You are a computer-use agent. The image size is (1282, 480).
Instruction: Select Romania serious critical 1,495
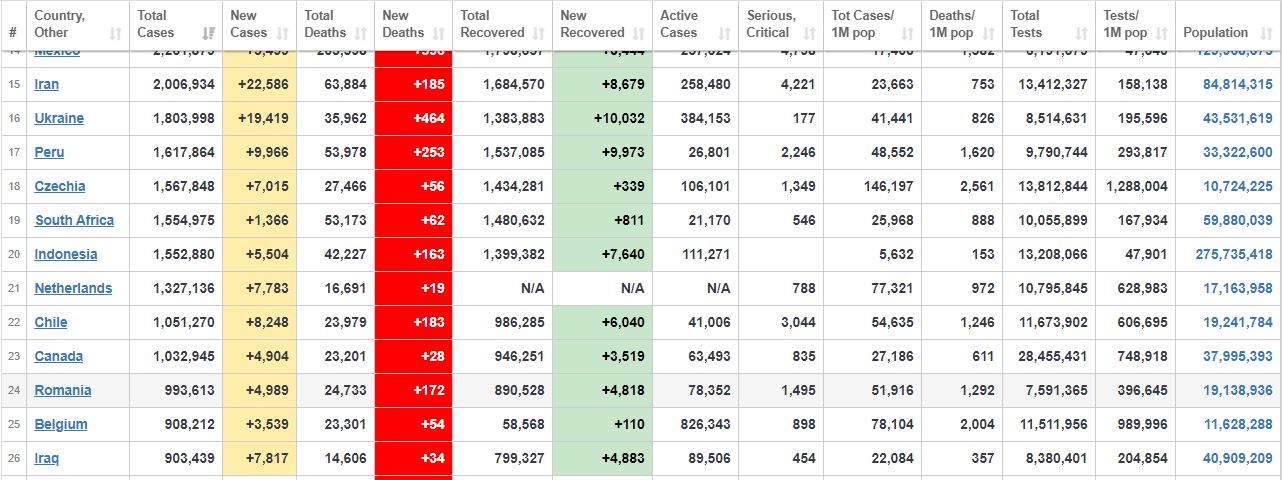tap(782, 390)
